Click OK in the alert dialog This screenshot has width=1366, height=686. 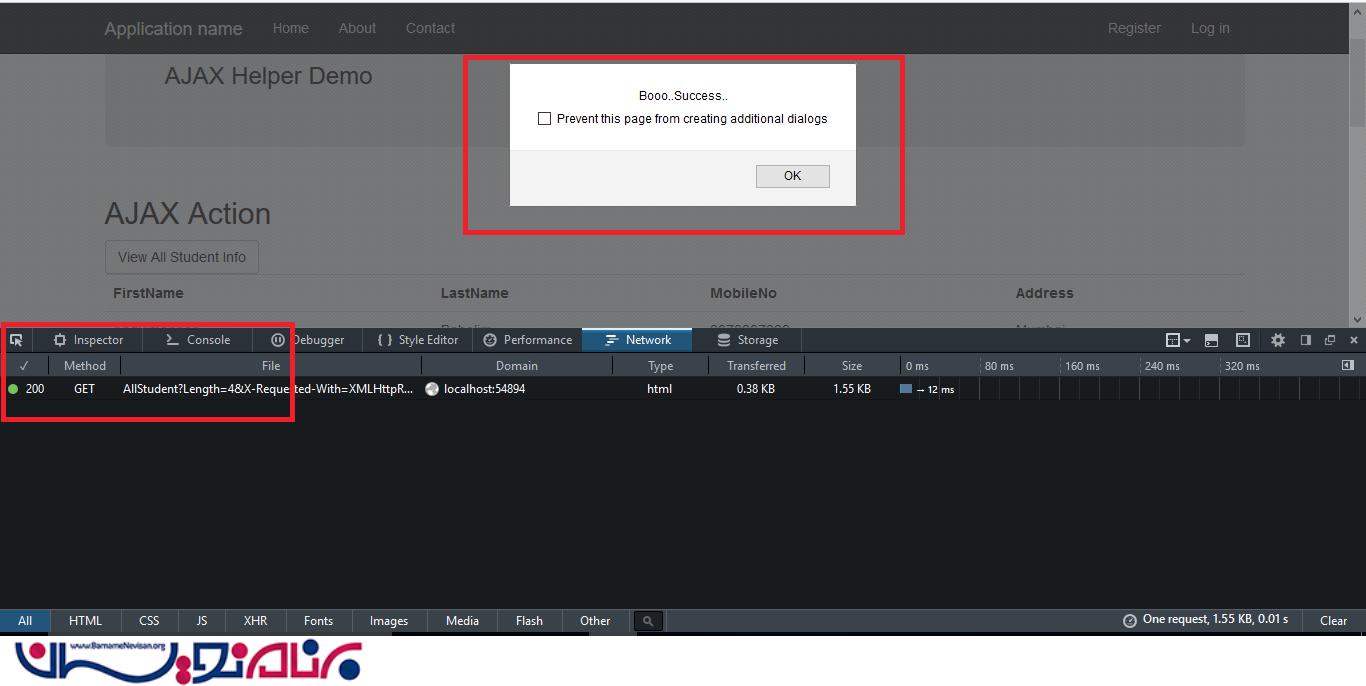pyautogui.click(x=793, y=176)
